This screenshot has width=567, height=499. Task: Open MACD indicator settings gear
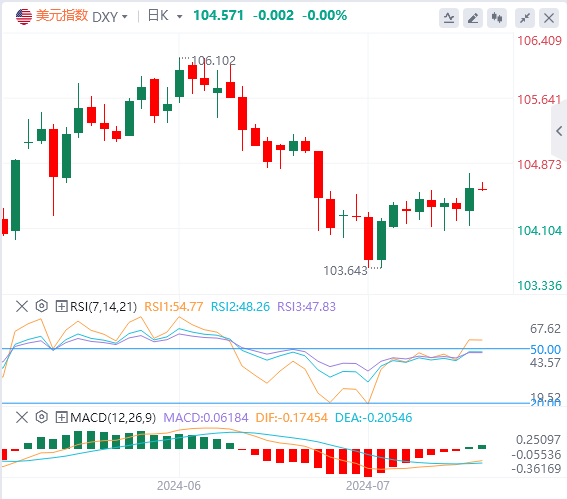(x=42, y=417)
